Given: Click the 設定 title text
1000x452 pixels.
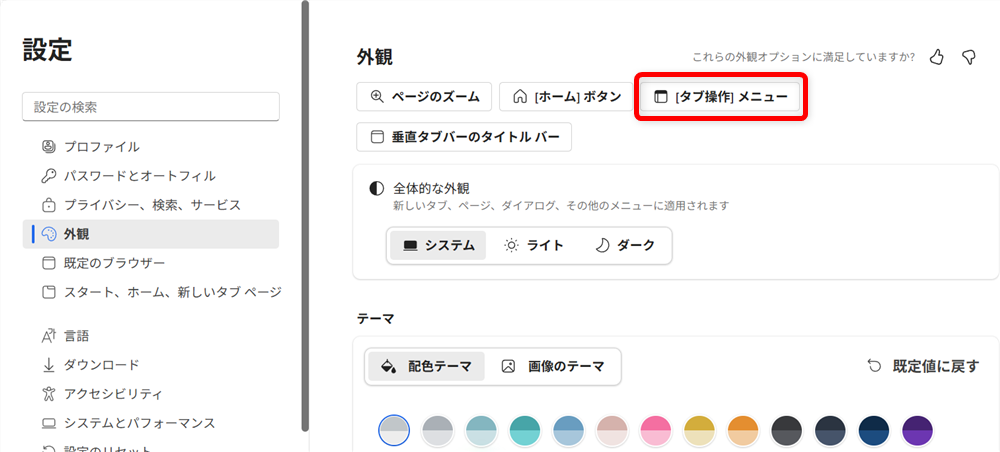Looking at the screenshot, I should click(47, 50).
